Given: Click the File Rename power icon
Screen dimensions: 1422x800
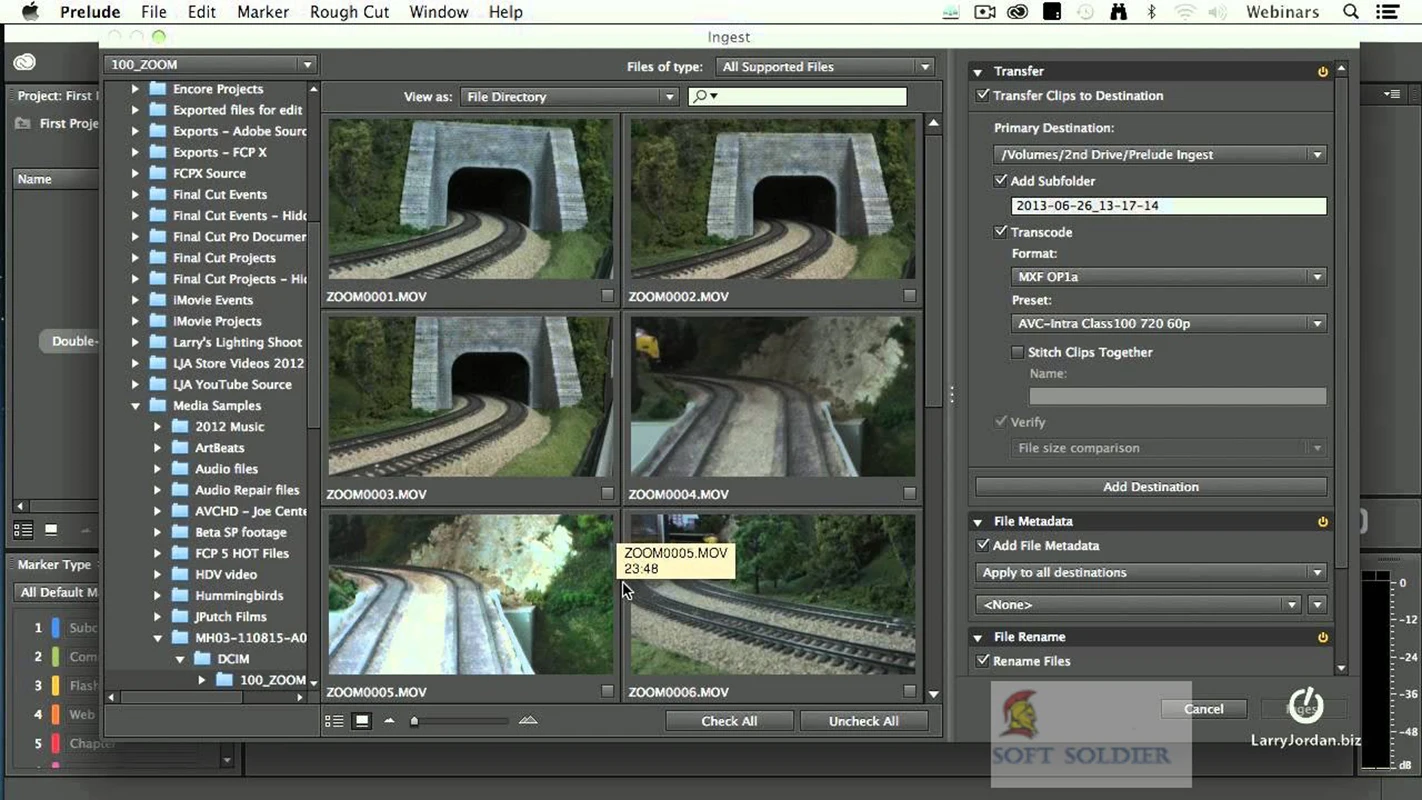Looking at the screenshot, I should pos(1322,637).
